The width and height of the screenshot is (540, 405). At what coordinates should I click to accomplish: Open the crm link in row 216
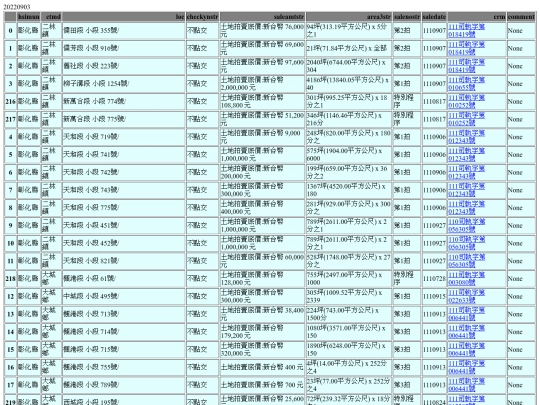pyautogui.click(x=466, y=101)
